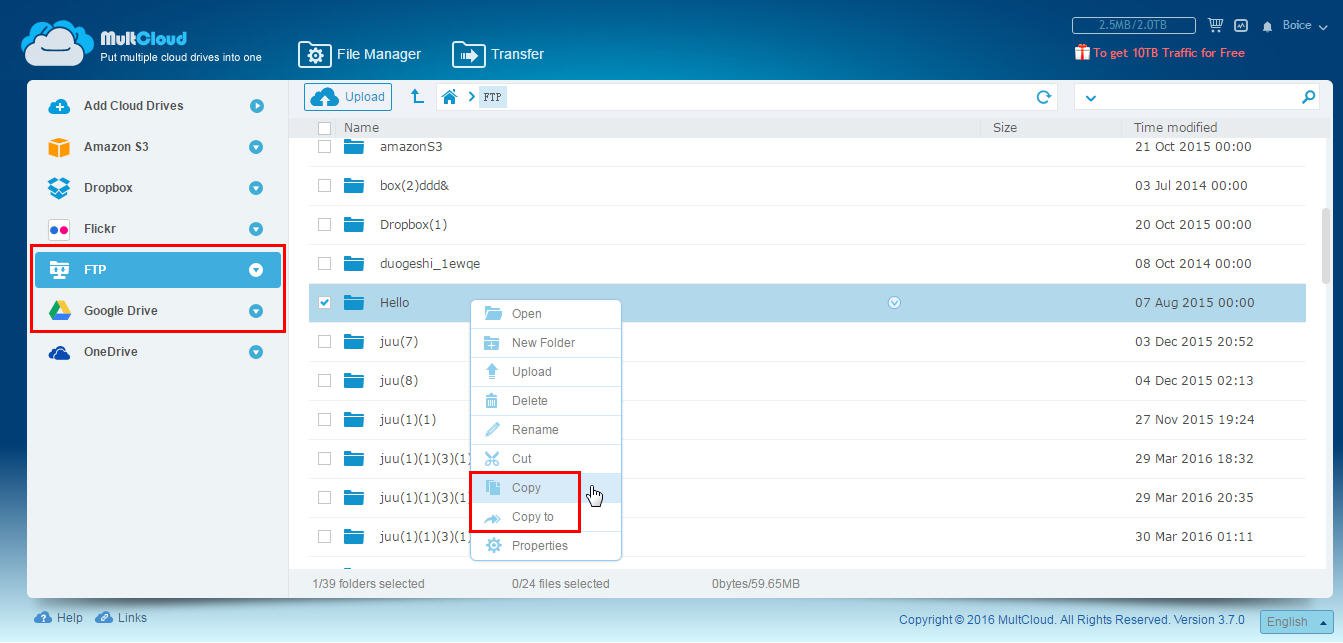1343x643 pixels.
Task: Open the Links link in footer
Action: tap(121, 618)
